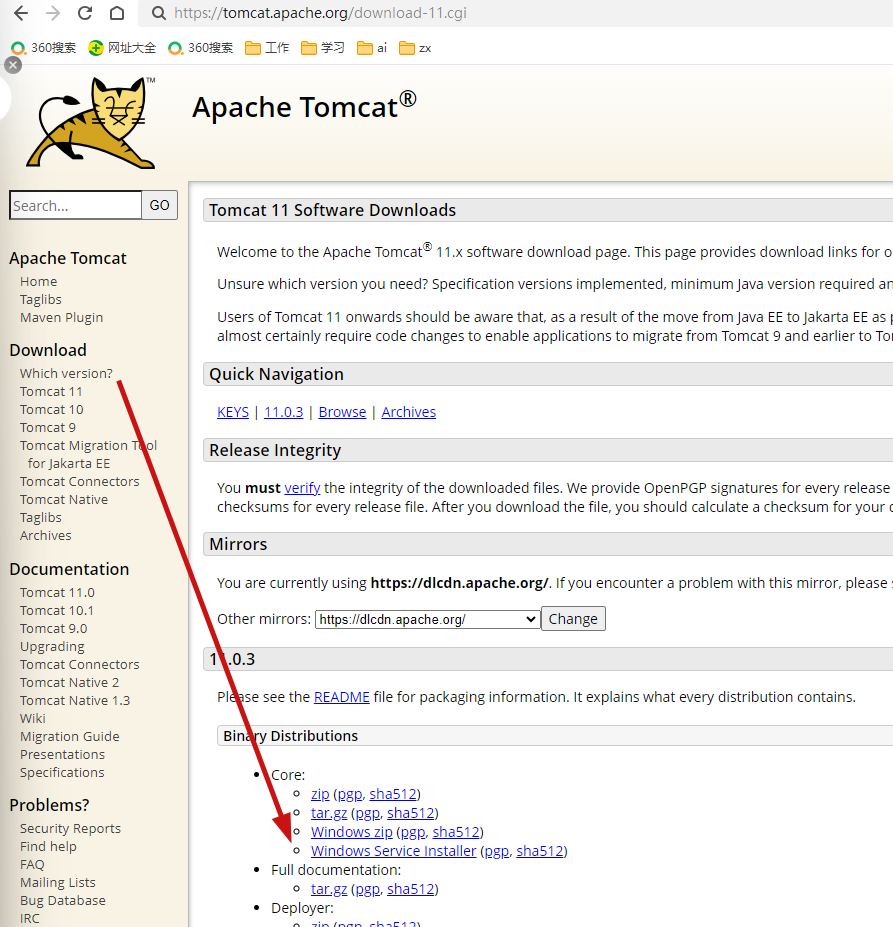This screenshot has width=893, height=927.
Task: Open the 工作 bookmark folder
Action: (267, 48)
